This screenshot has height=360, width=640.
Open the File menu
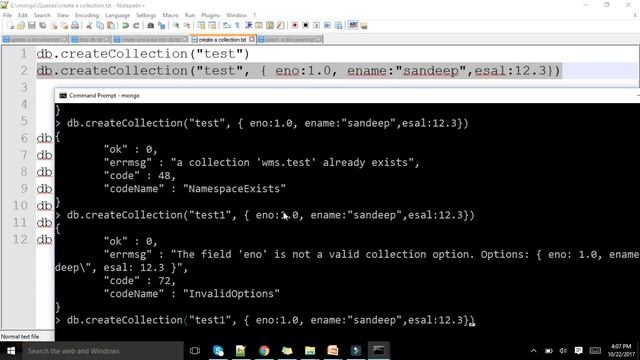point(7,15)
